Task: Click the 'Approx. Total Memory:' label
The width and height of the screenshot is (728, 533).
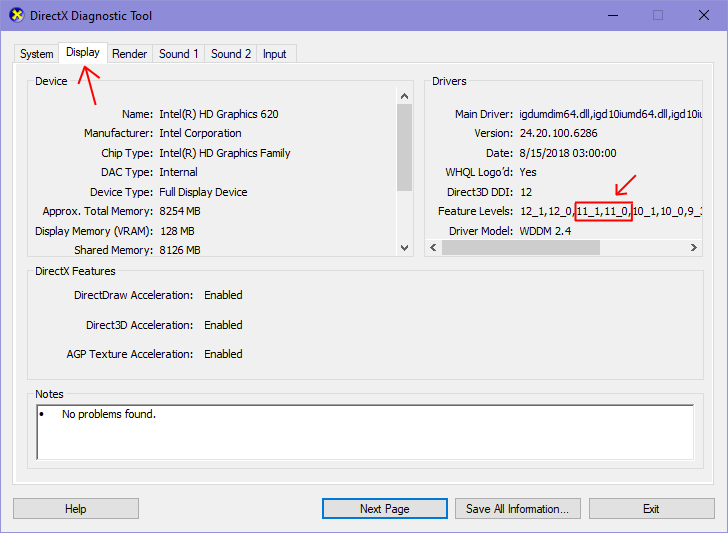Action: coord(98,211)
